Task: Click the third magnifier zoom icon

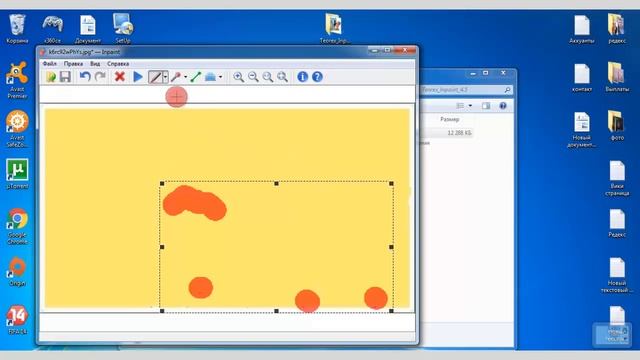Action: pyautogui.click(x=268, y=77)
